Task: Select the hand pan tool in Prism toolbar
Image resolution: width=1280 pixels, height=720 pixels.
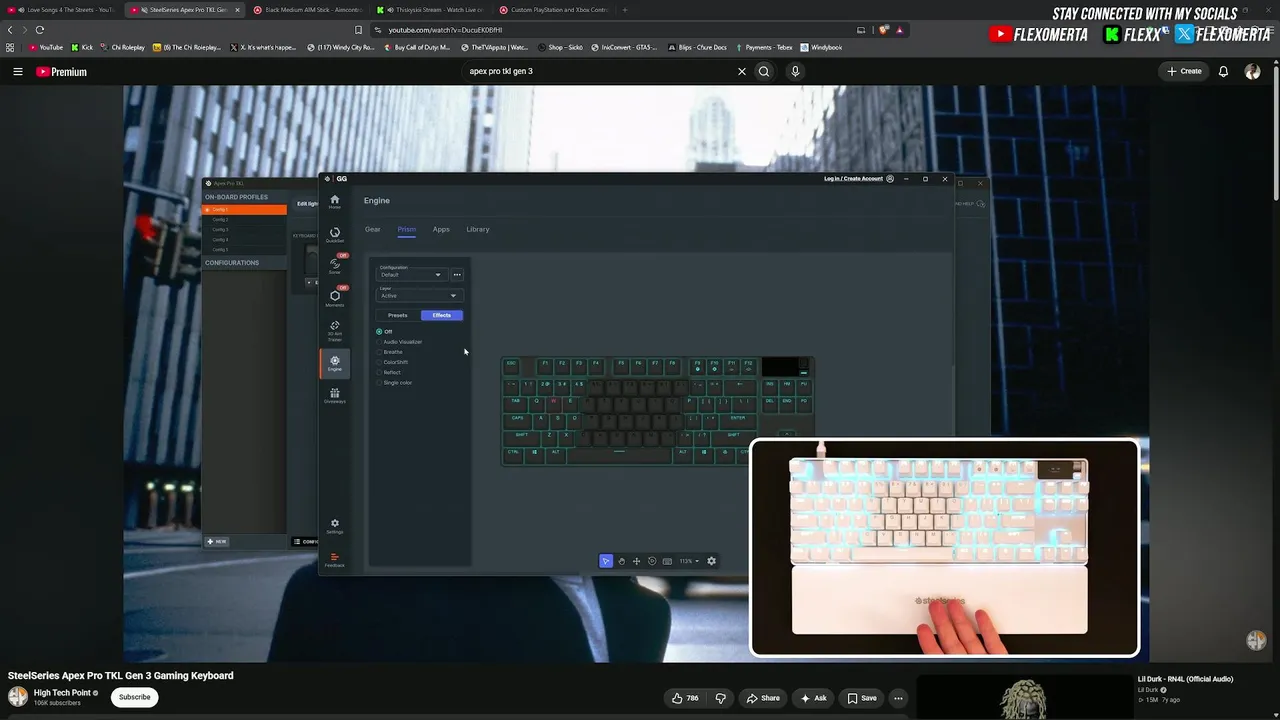Action: [621, 561]
